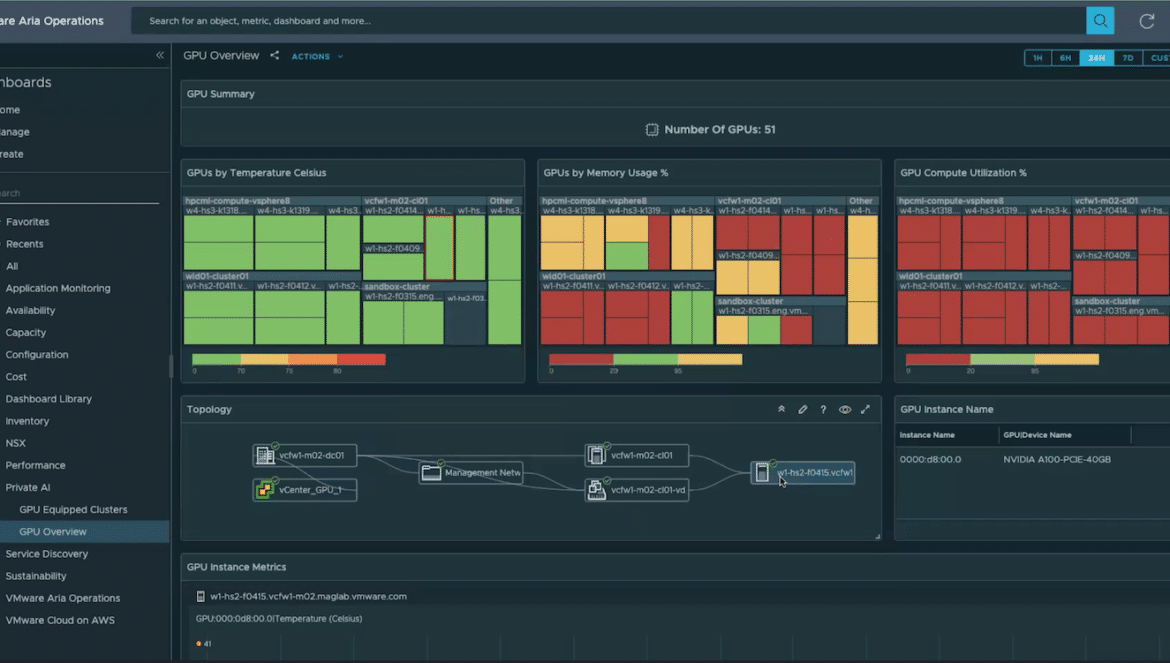Sort by the Instance Name column header
The width and height of the screenshot is (1170, 663).
927,435
